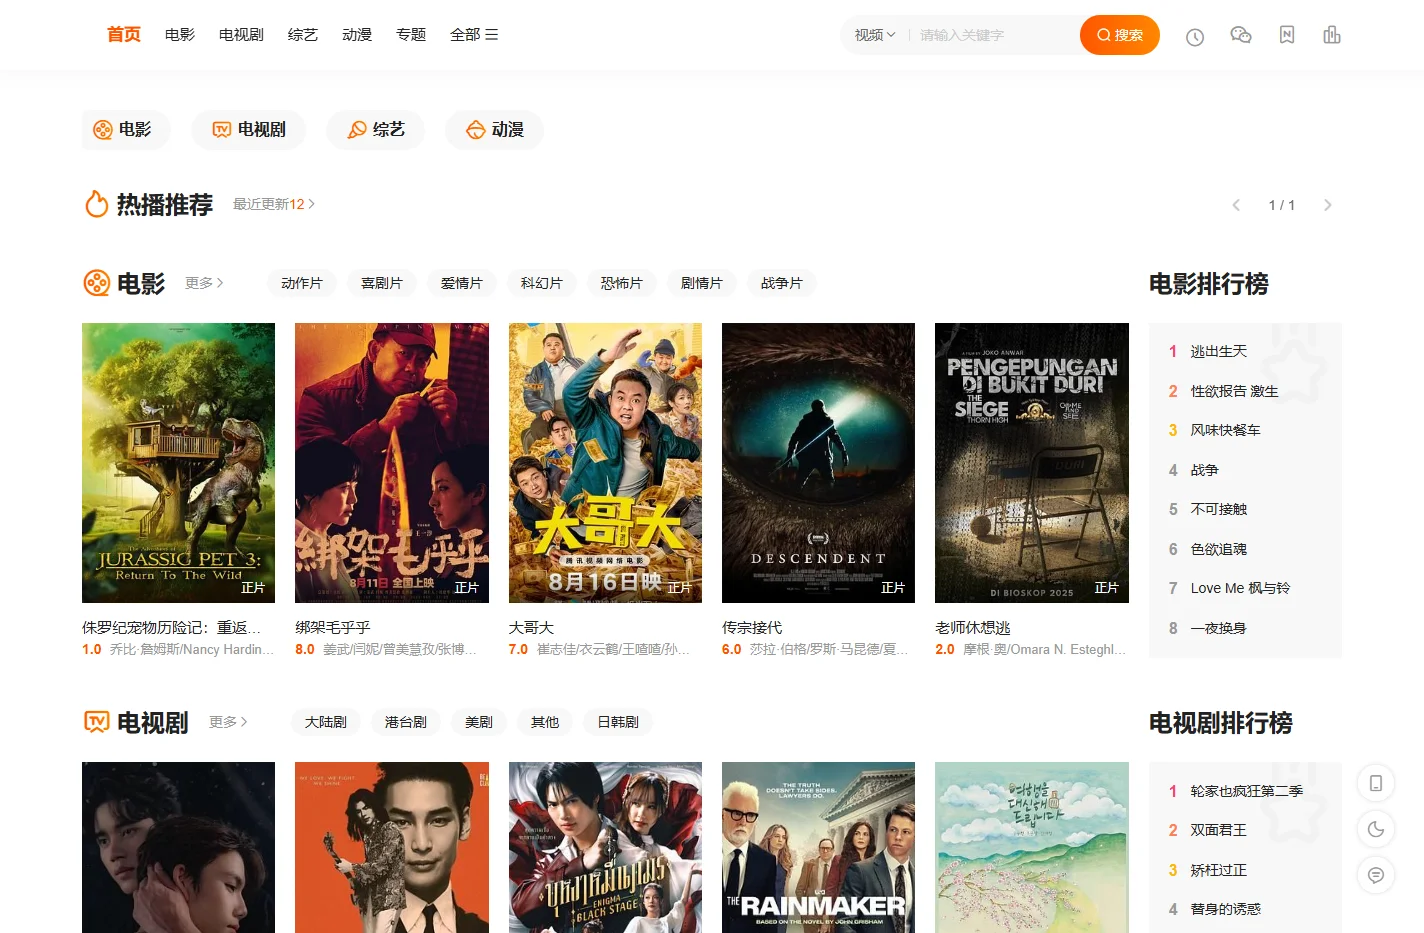Image resolution: width=1424 pixels, height=933 pixels.
Task: Open the watch history clock icon
Action: [x=1195, y=37]
